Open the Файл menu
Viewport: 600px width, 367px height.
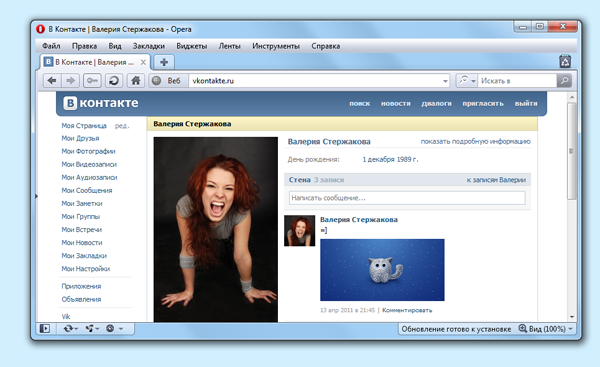51,46
